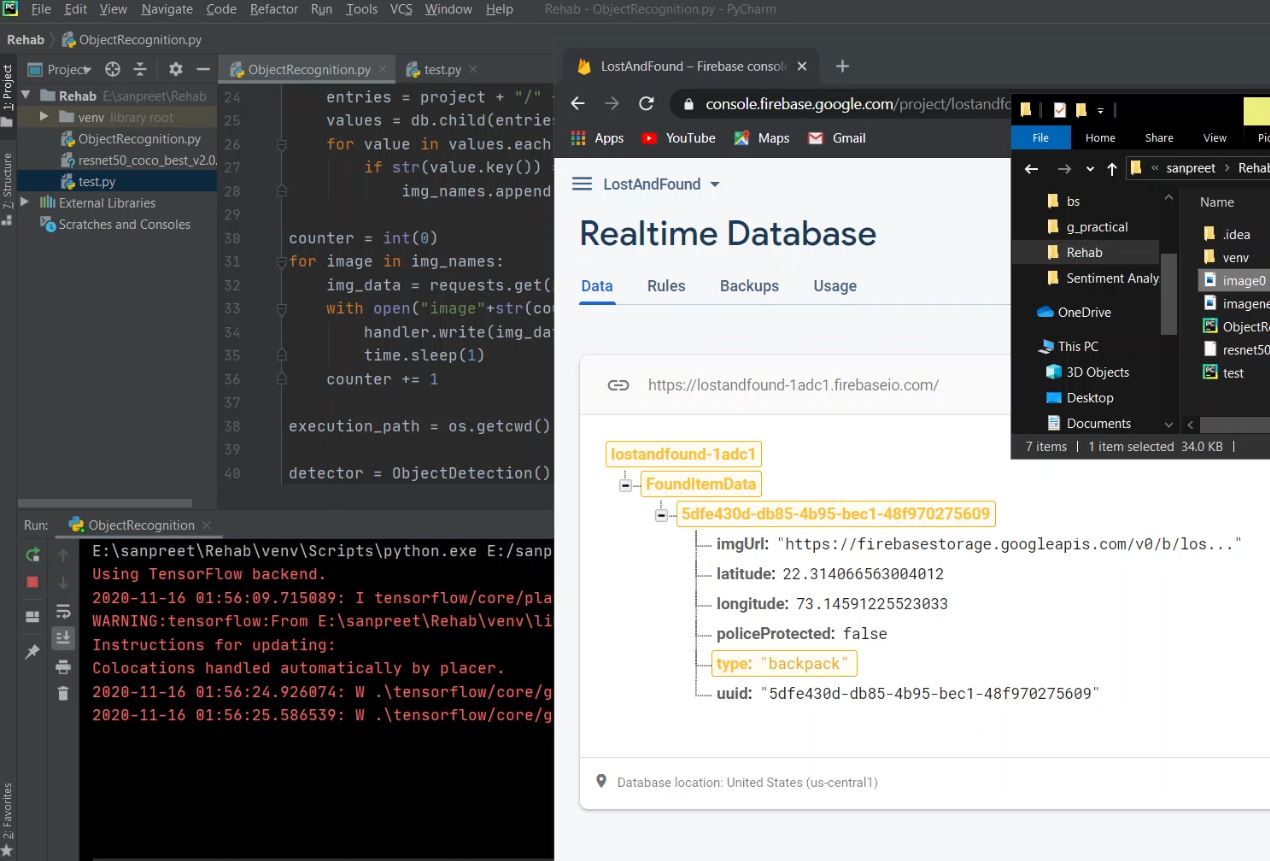
Task: Collapse all in the Project panel toolbar
Action: coord(140,70)
